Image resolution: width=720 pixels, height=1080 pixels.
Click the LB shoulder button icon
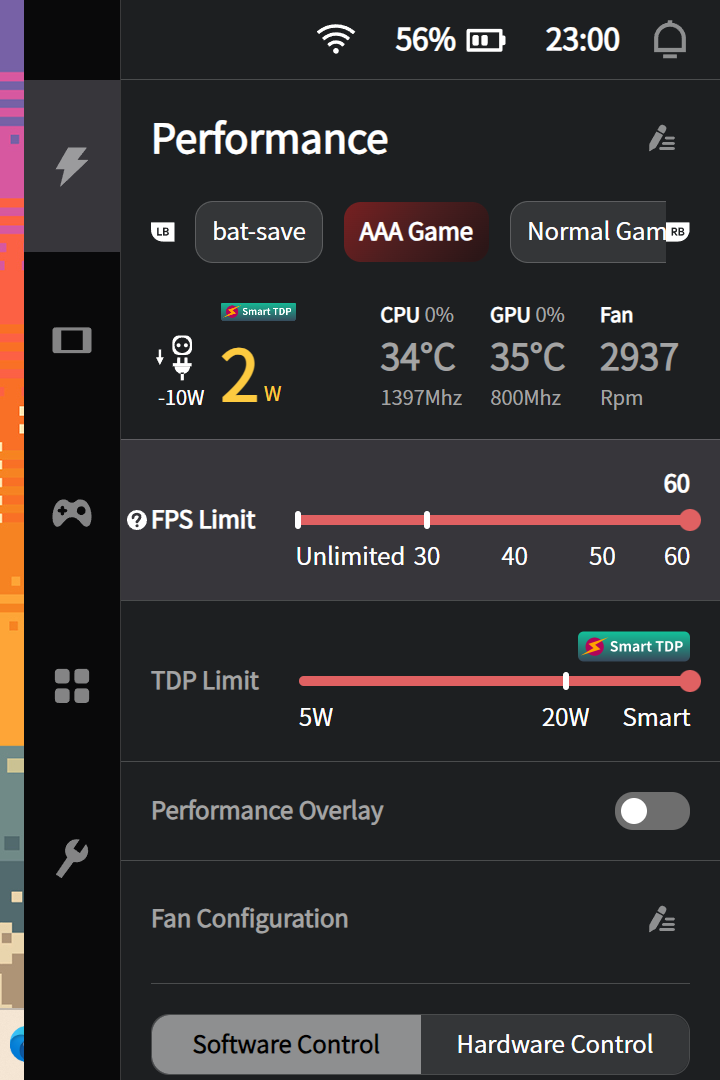[163, 231]
